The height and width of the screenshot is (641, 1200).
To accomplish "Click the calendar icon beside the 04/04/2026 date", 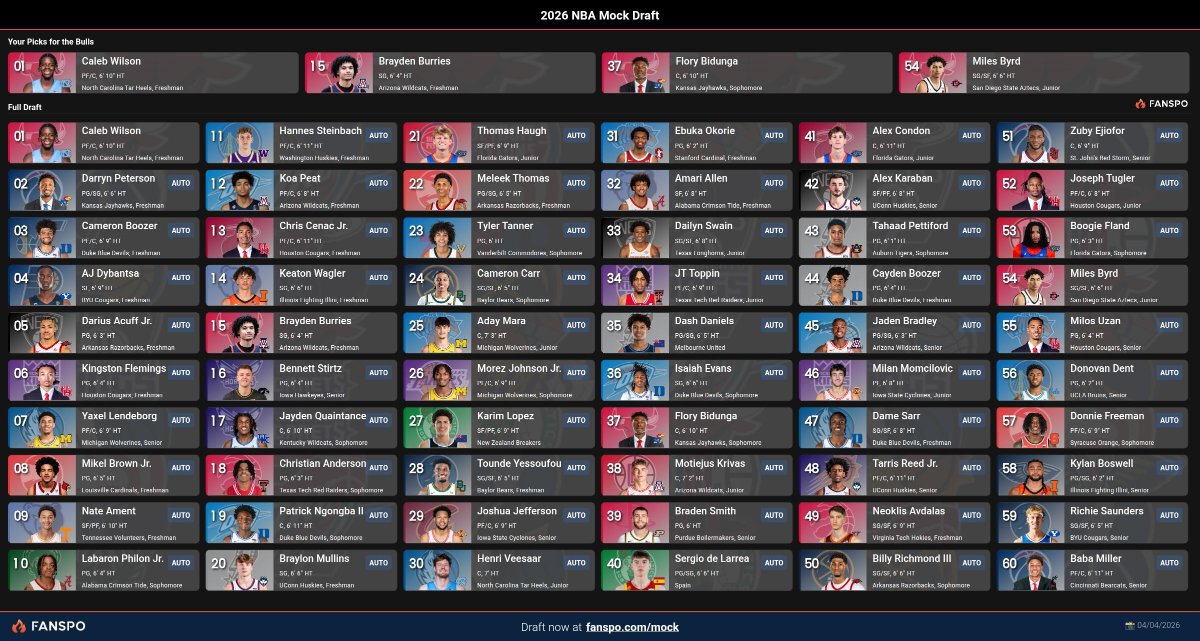I will click(x=1131, y=627).
